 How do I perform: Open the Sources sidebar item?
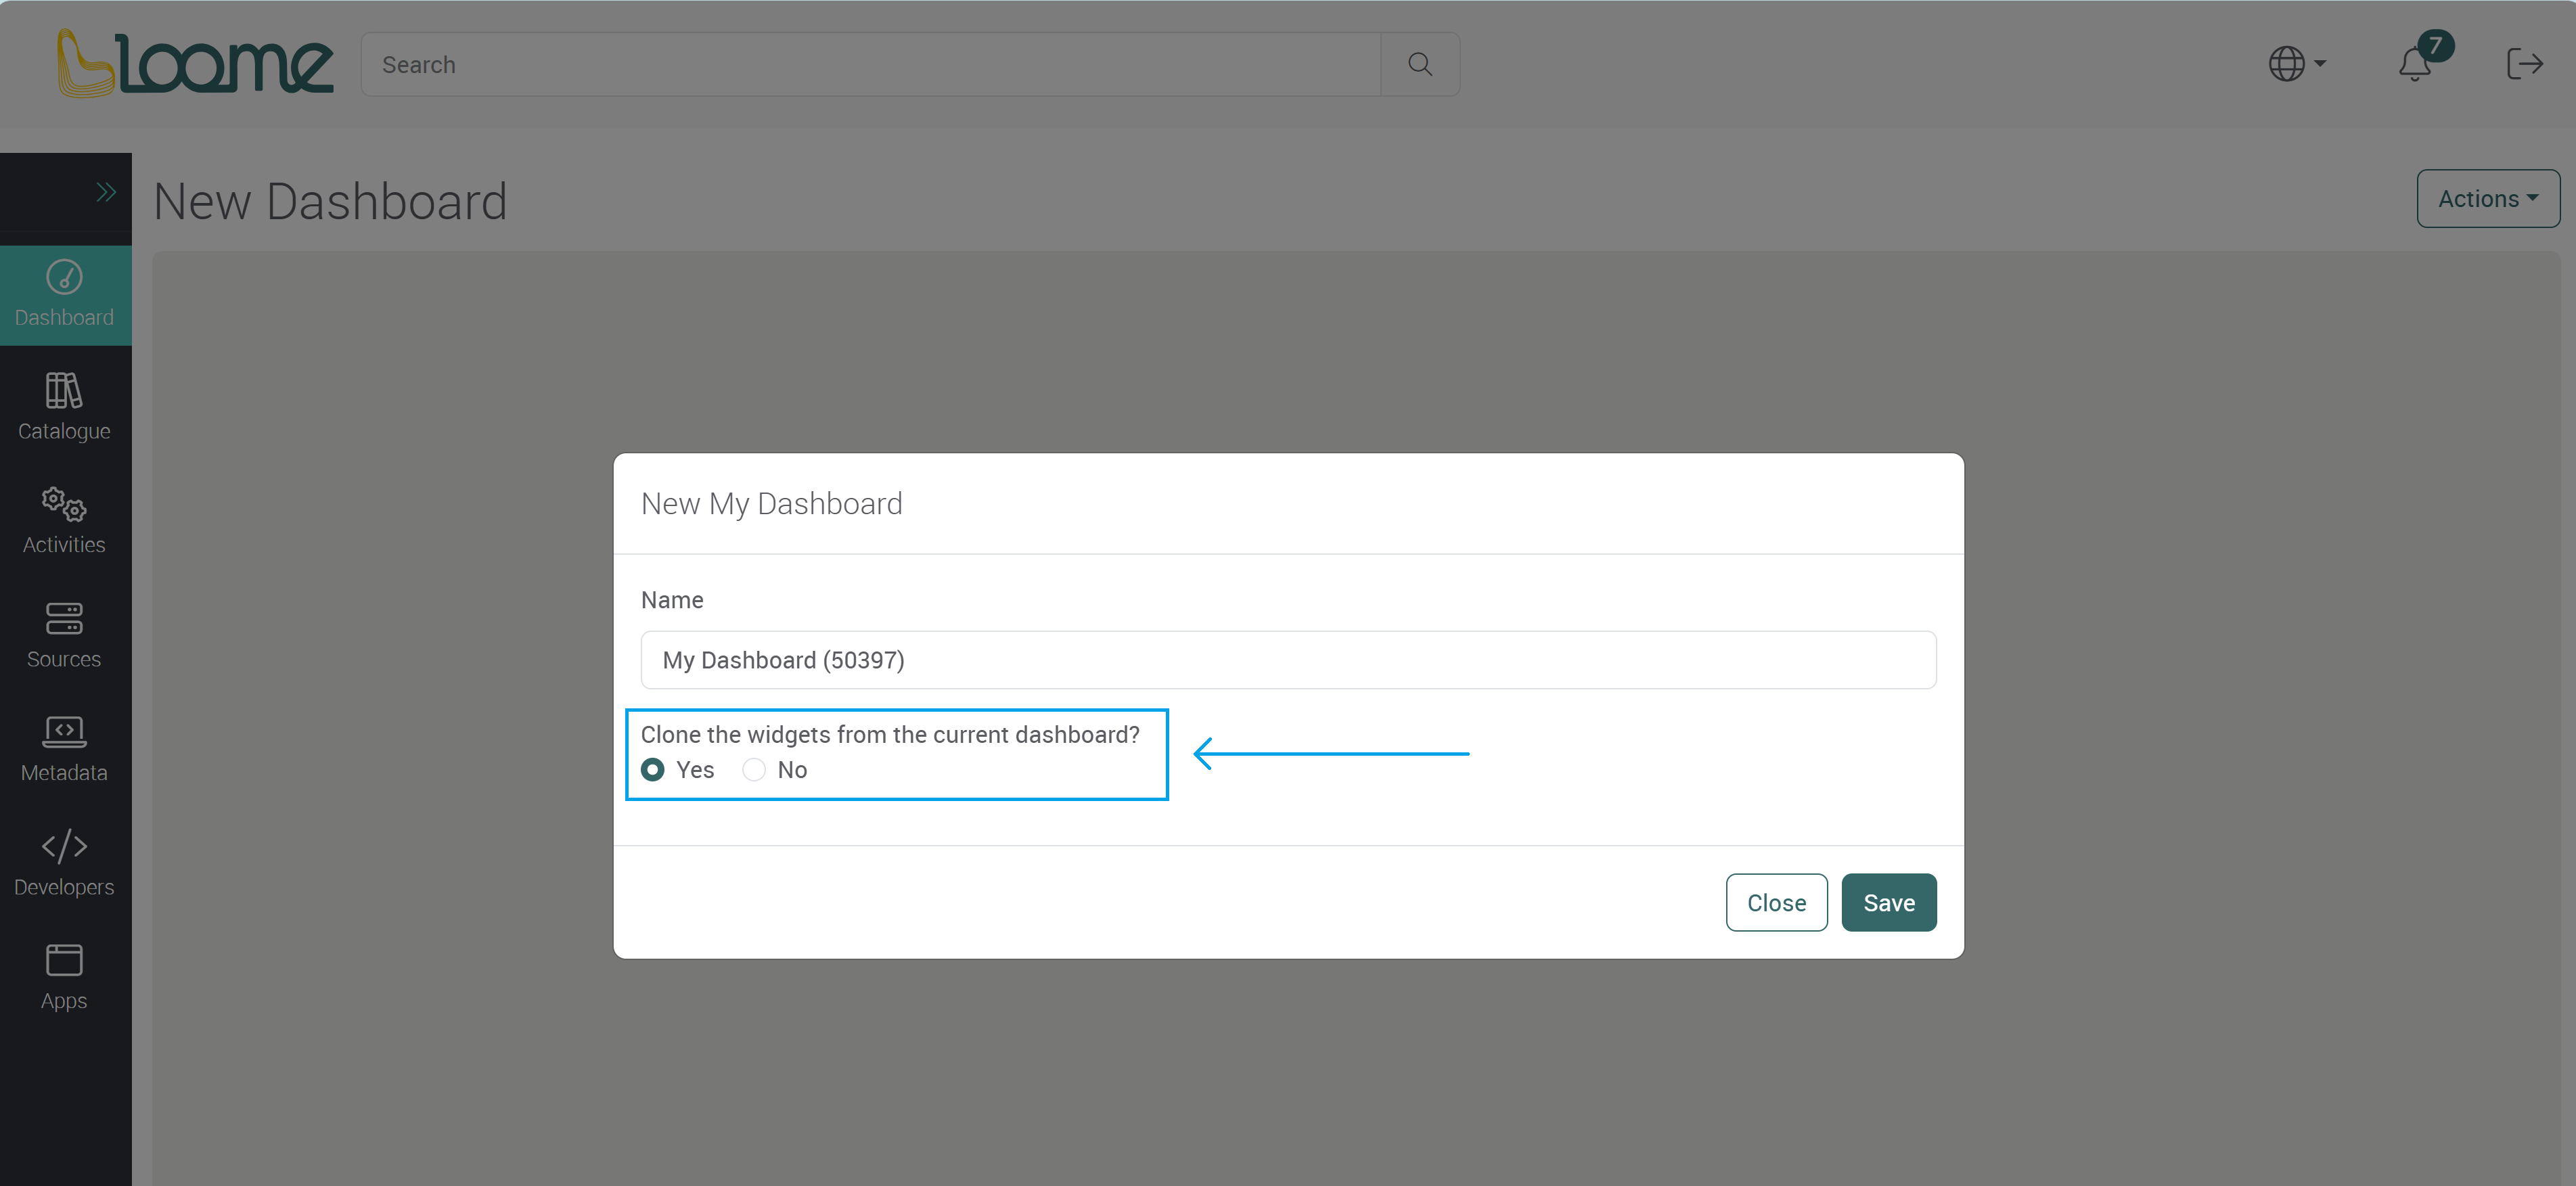coord(65,635)
